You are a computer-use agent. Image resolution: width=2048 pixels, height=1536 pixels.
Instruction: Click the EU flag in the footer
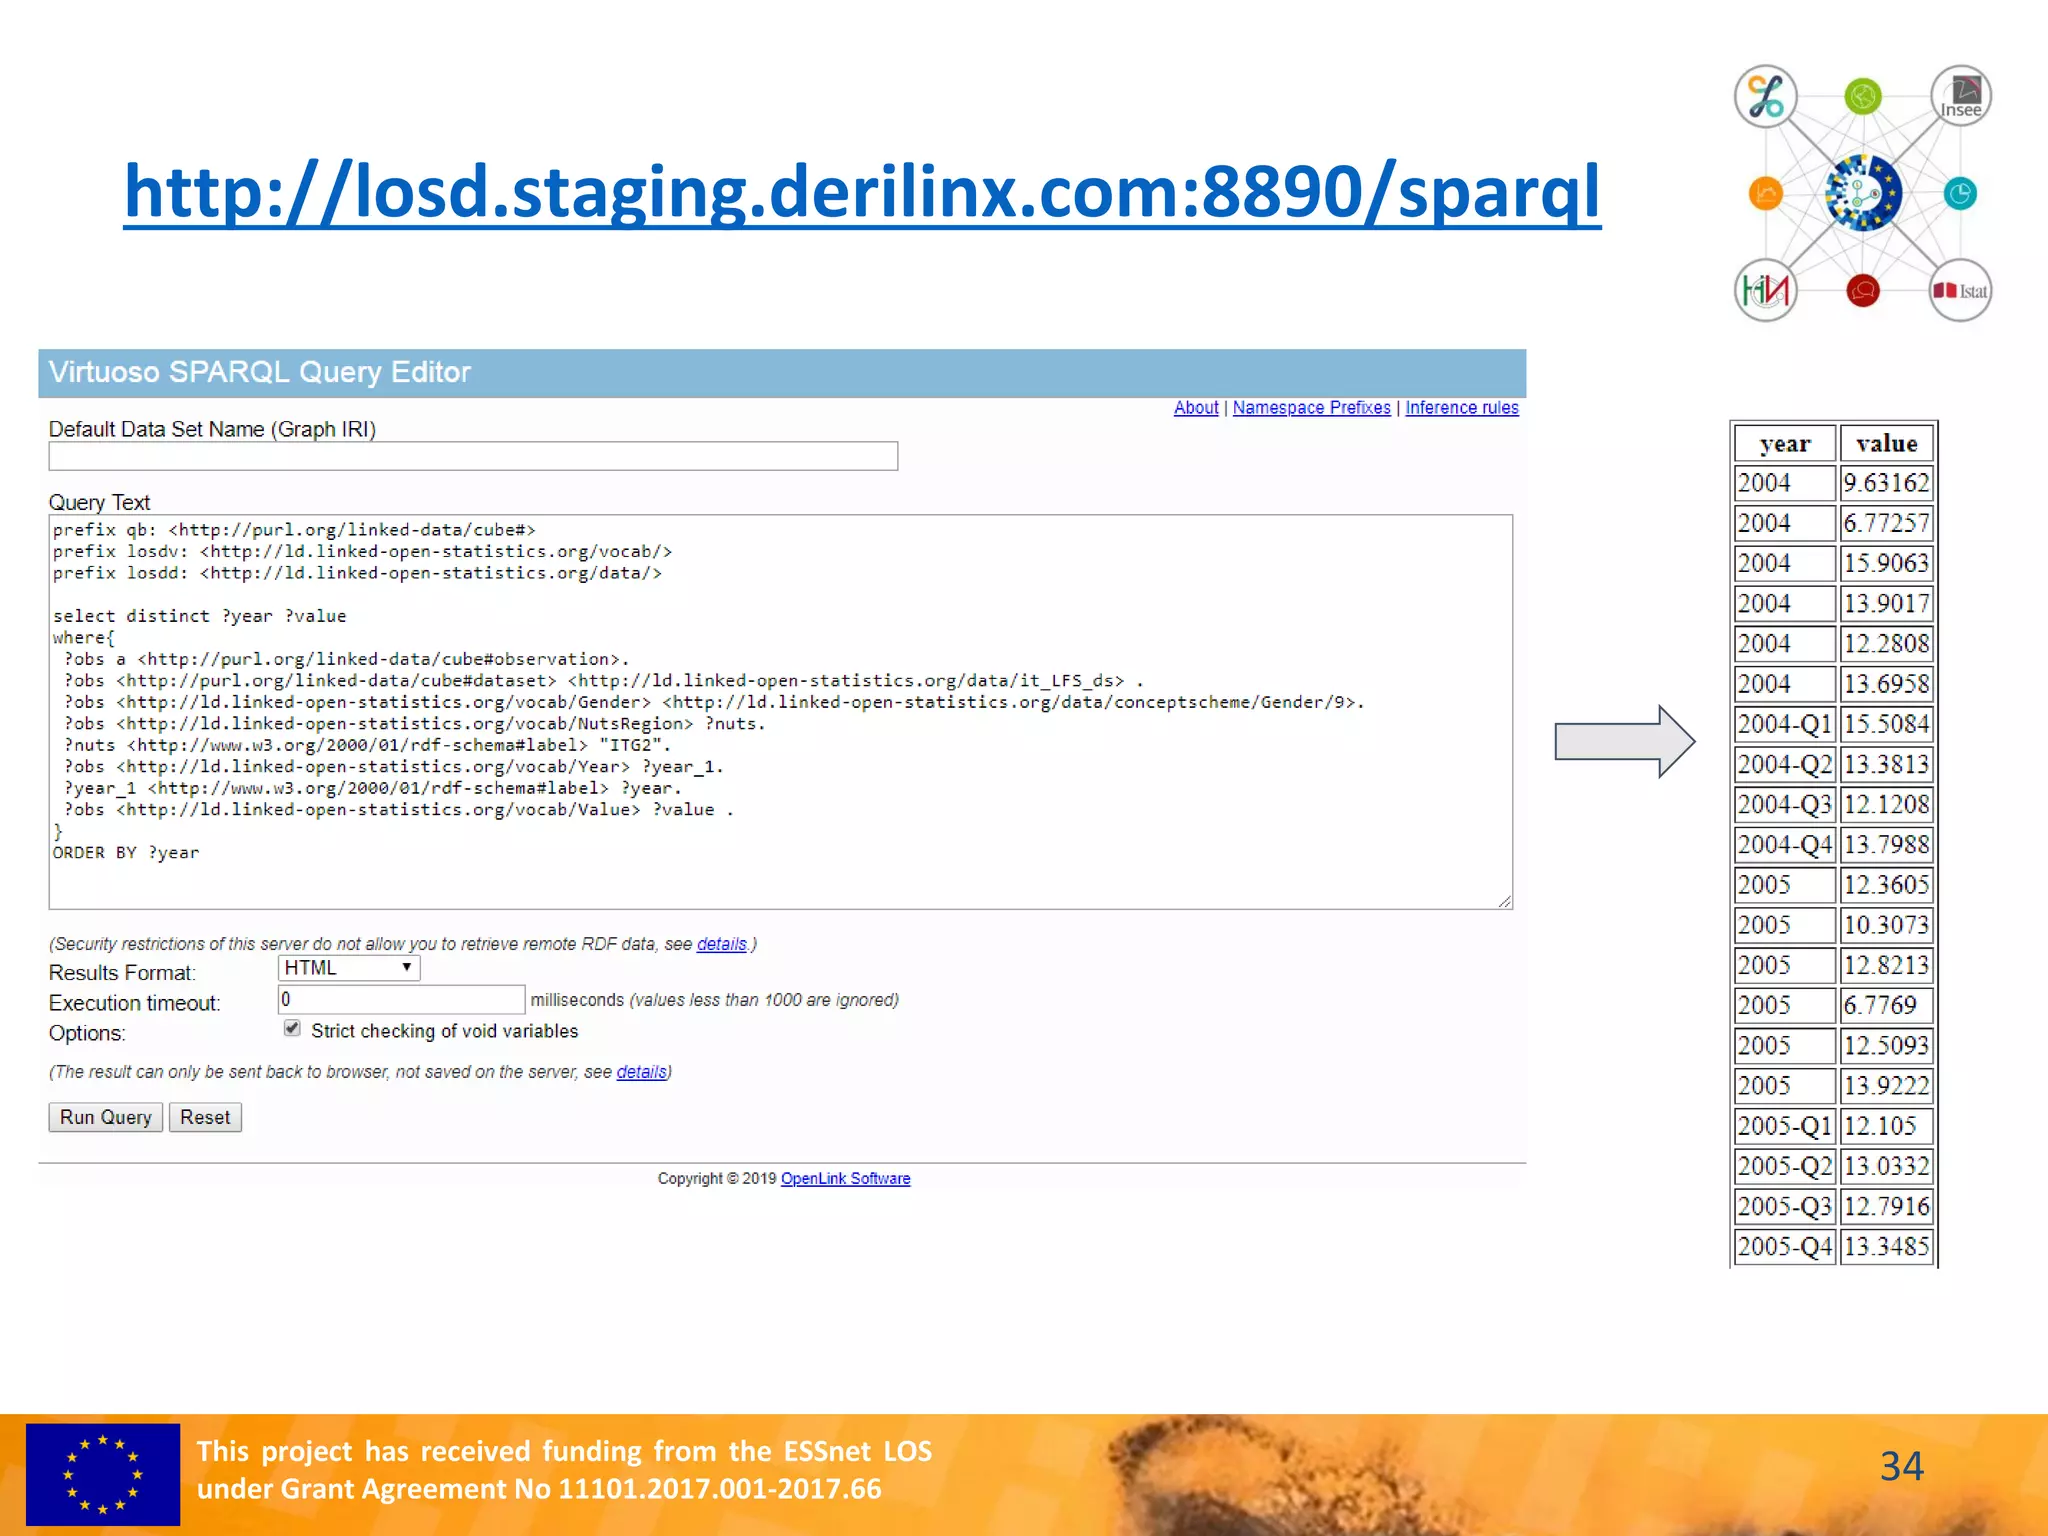coord(103,1475)
